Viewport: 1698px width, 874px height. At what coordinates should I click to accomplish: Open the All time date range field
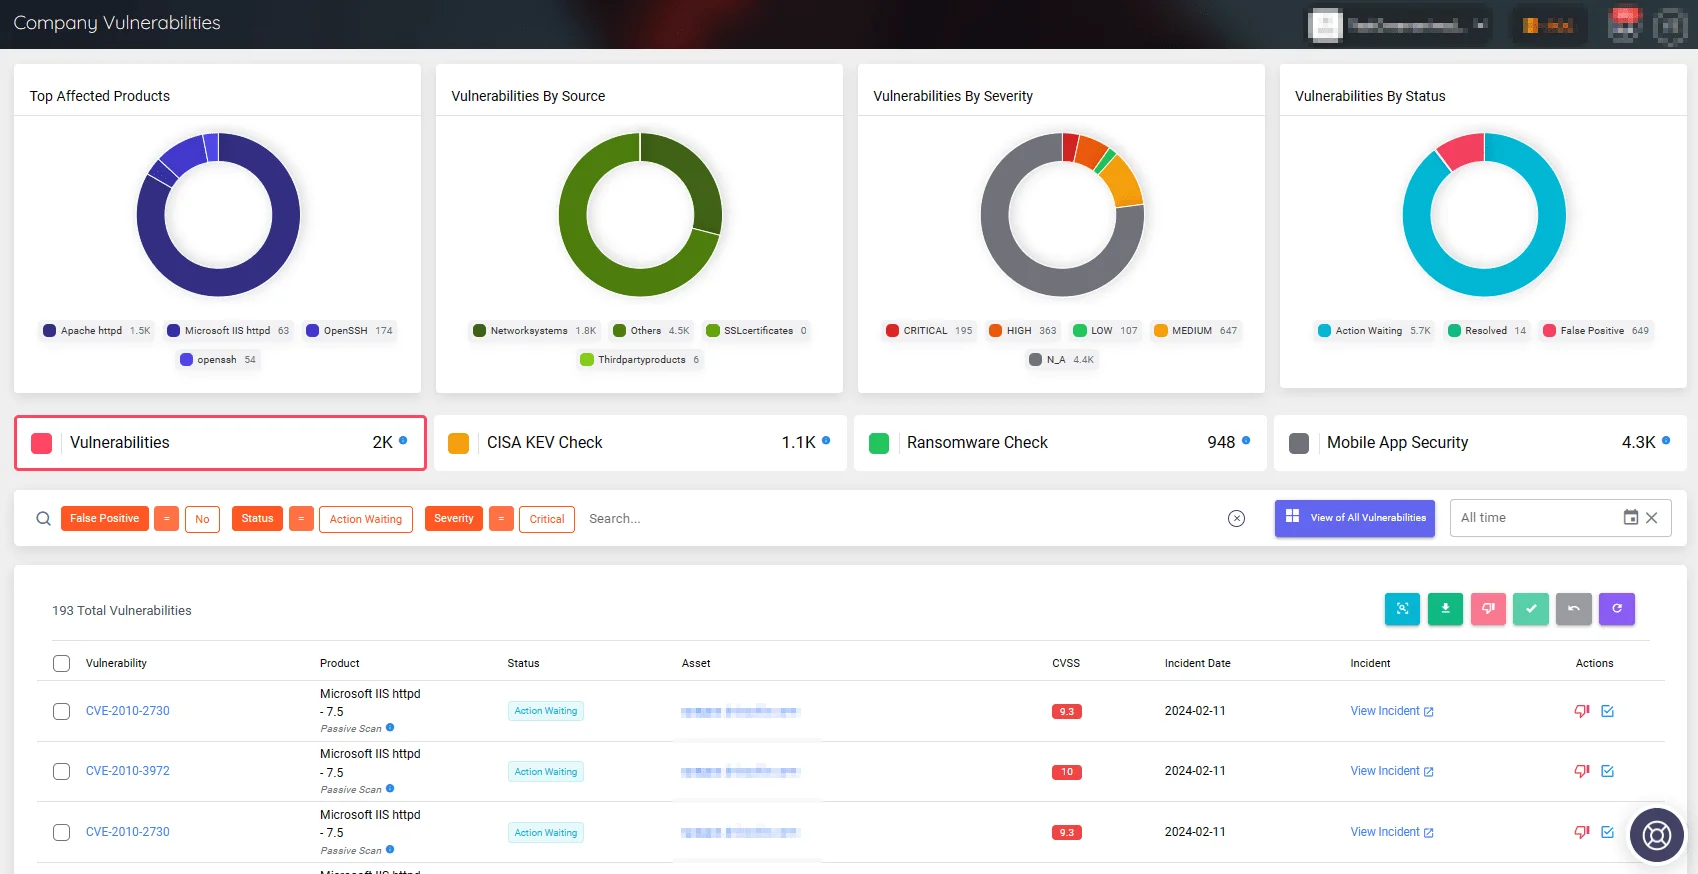[1560, 518]
